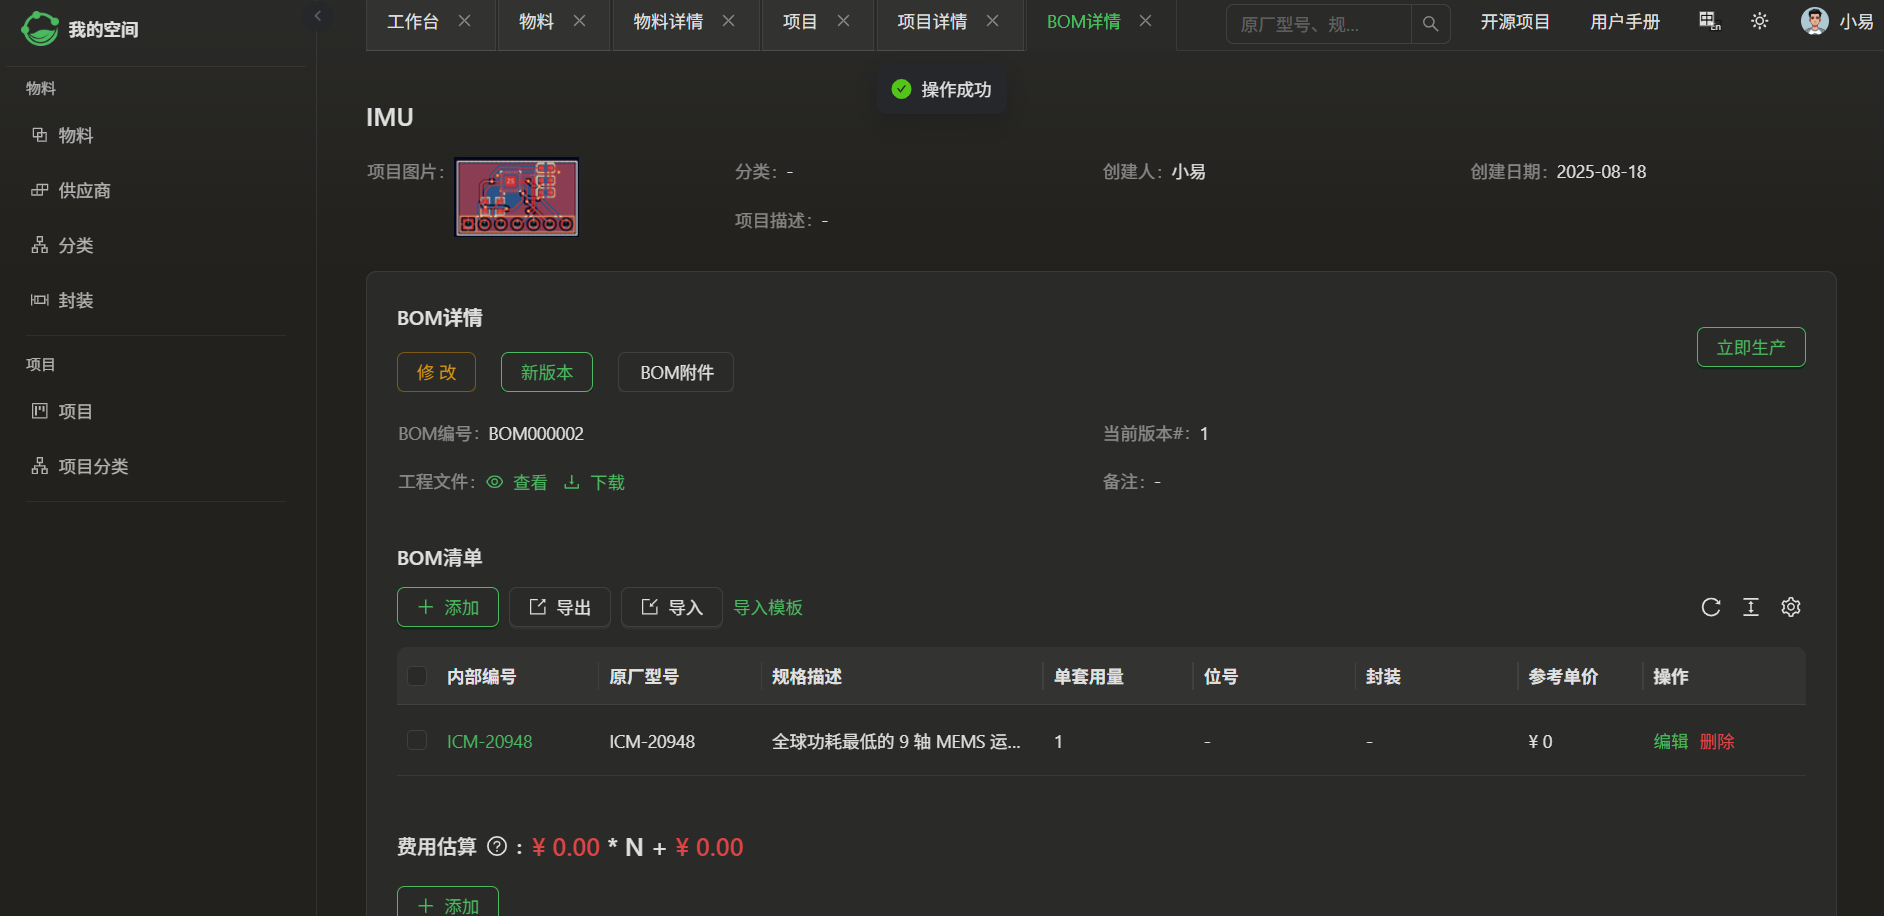Click the 我的空间 logo icon
Viewport: 1884px width, 916px height.
click(x=40, y=28)
